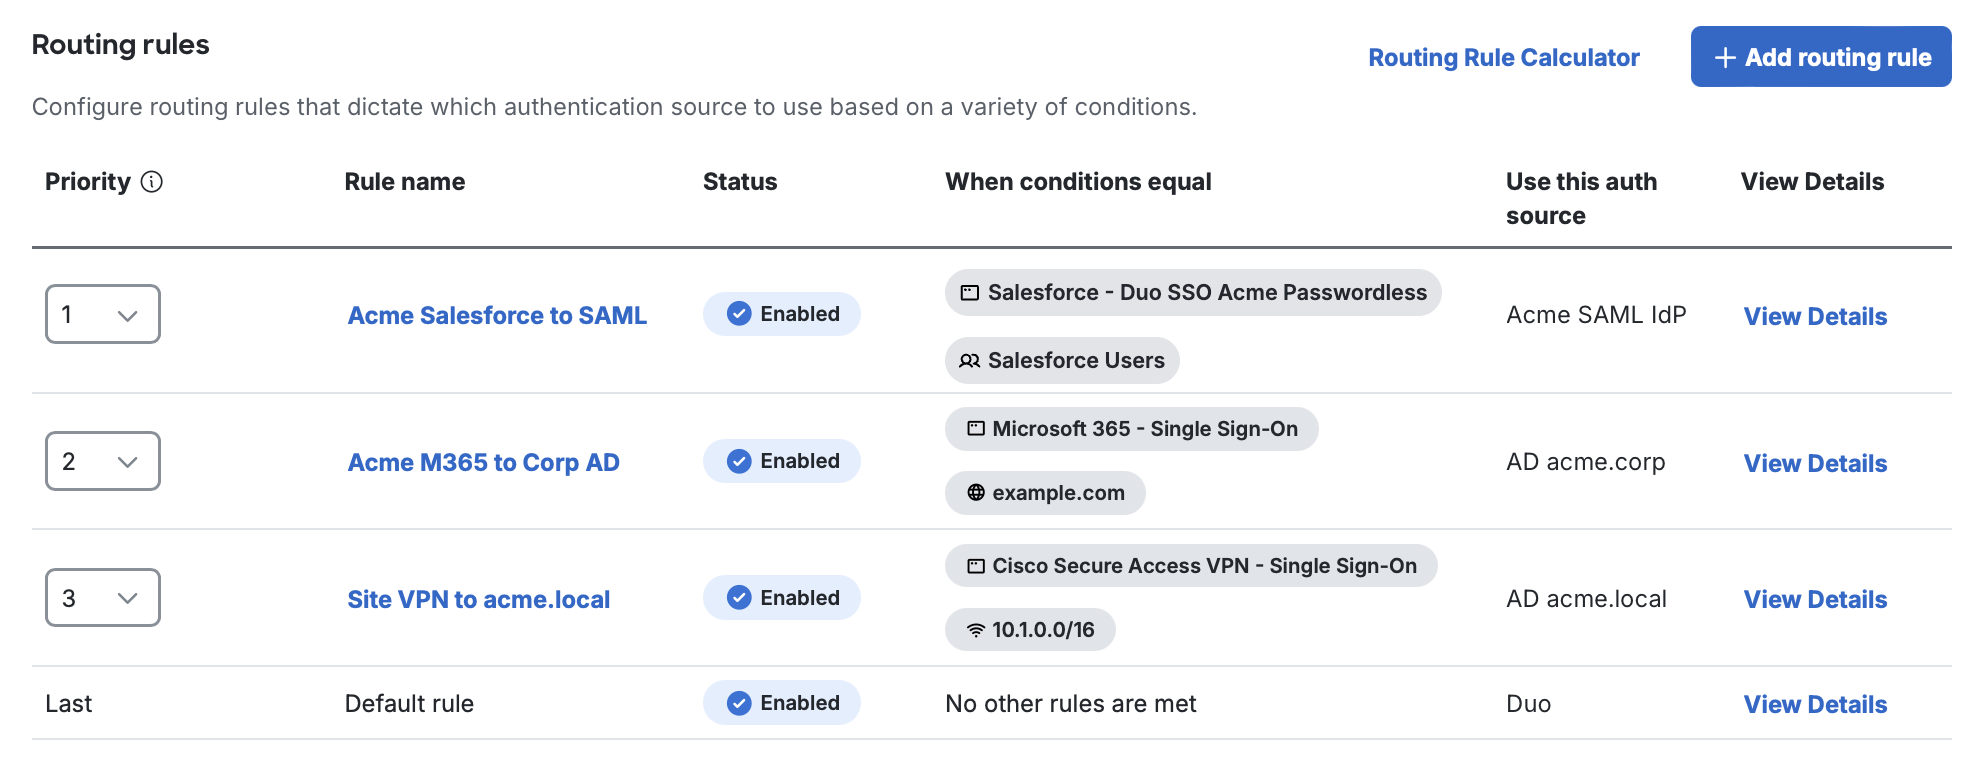
Task: Click the globe icon on the example.com chip
Action: (x=974, y=492)
